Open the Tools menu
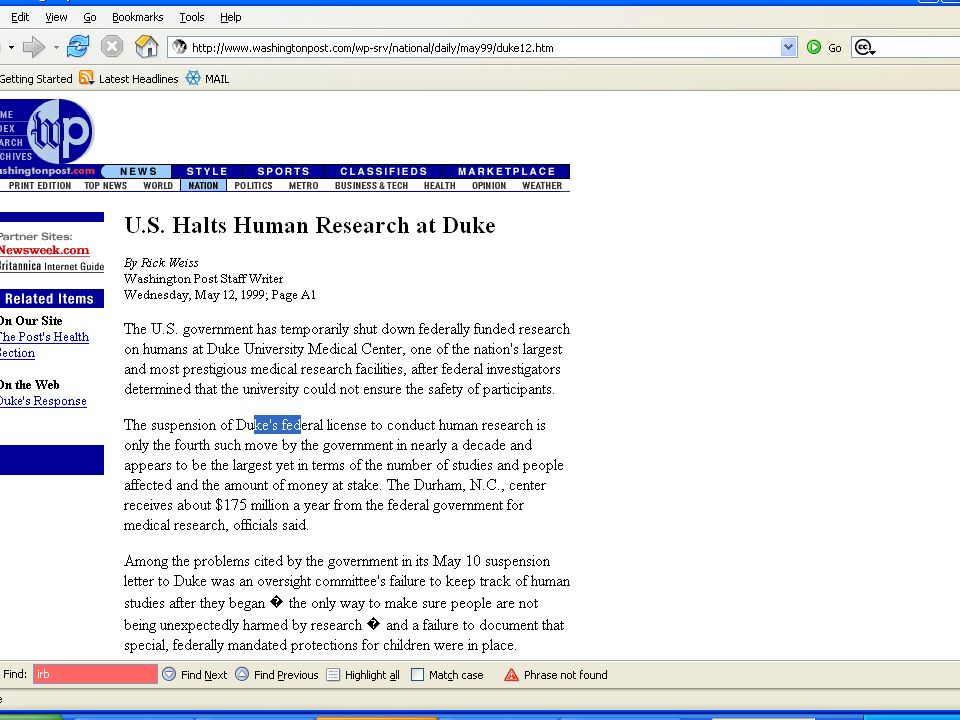 click(192, 17)
